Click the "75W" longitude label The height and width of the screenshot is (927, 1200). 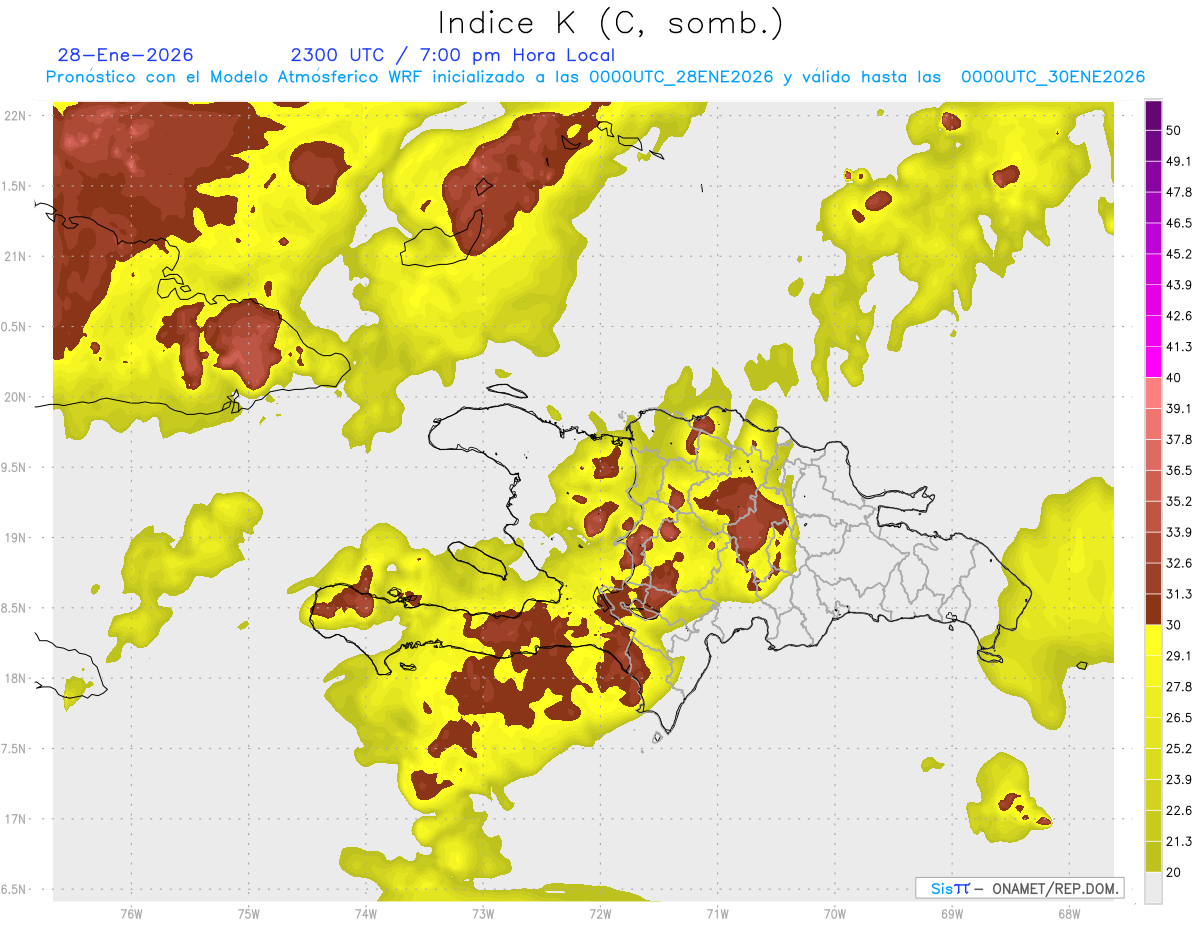248,914
